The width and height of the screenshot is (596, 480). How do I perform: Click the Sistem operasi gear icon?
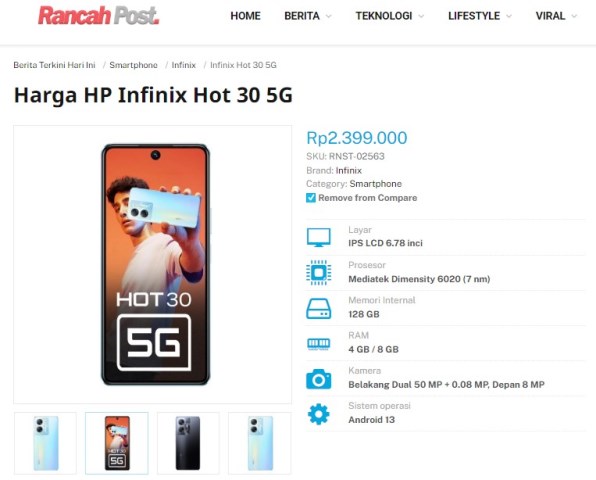(x=319, y=414)
